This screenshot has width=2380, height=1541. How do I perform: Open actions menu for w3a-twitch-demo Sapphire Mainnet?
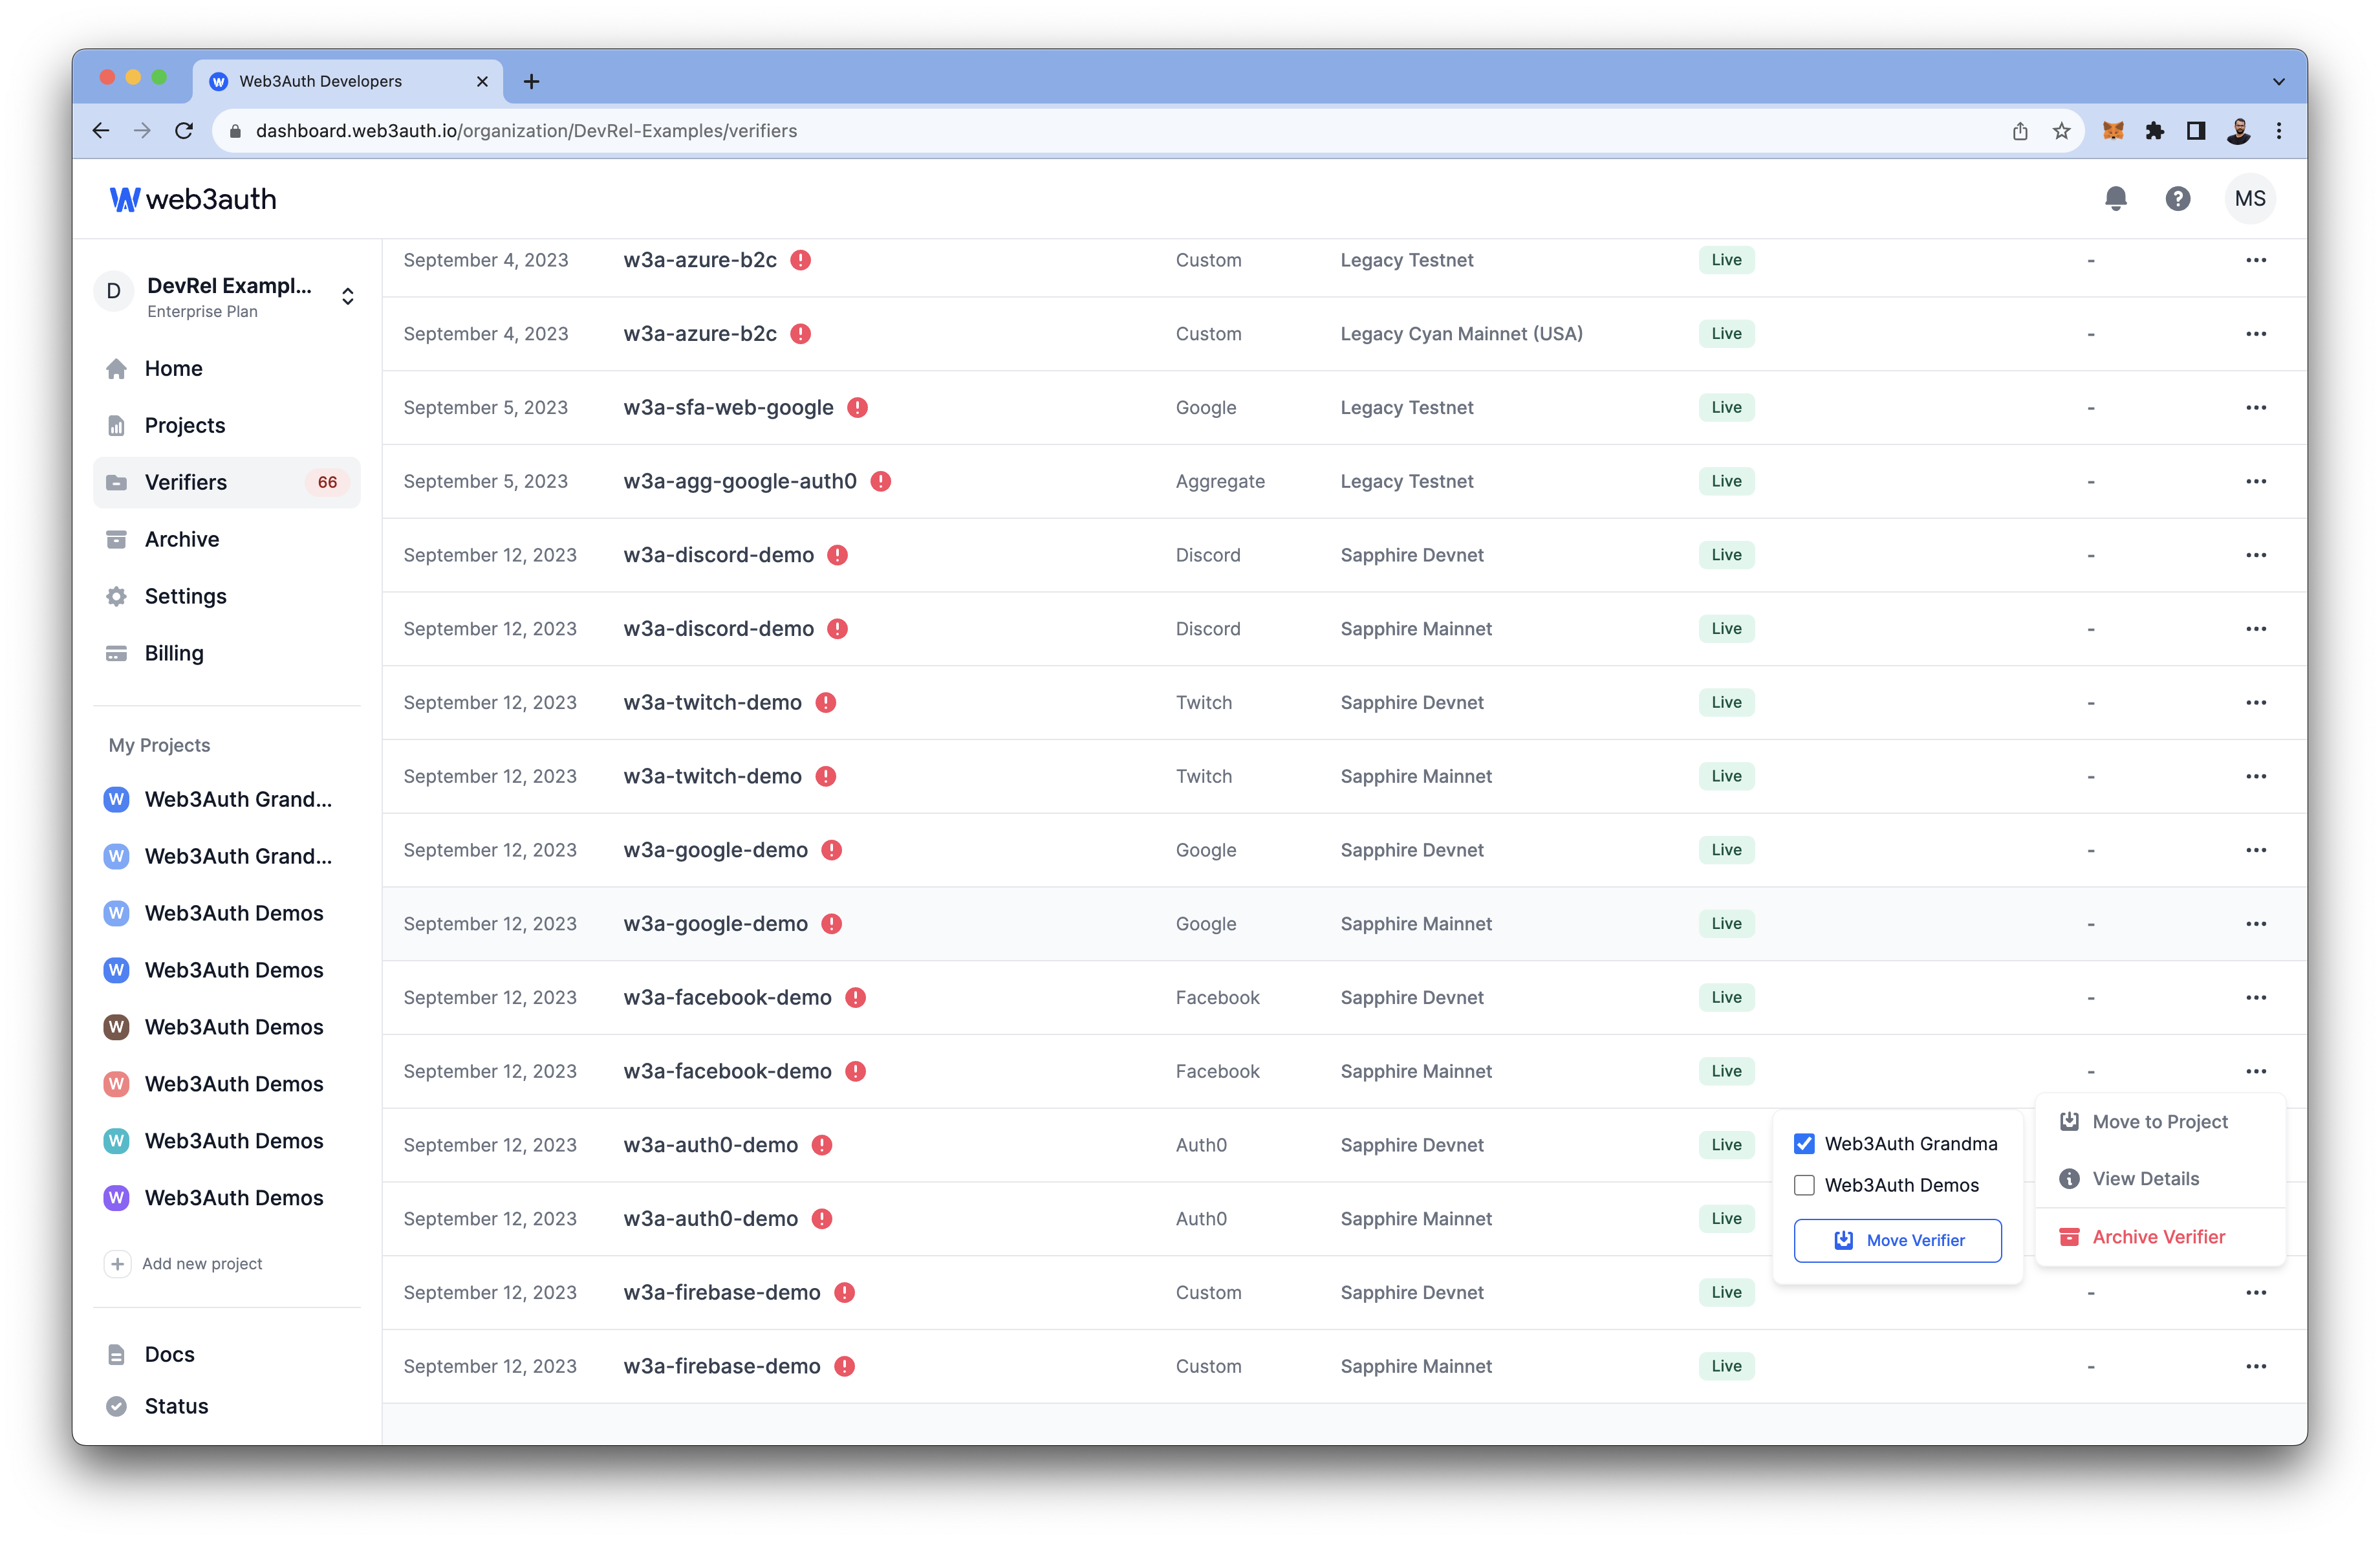[x=2256, y=776]
